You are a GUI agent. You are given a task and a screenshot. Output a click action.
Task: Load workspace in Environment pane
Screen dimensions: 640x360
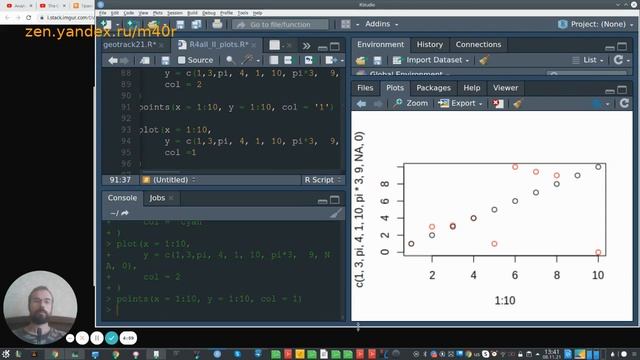coord(360,61)
